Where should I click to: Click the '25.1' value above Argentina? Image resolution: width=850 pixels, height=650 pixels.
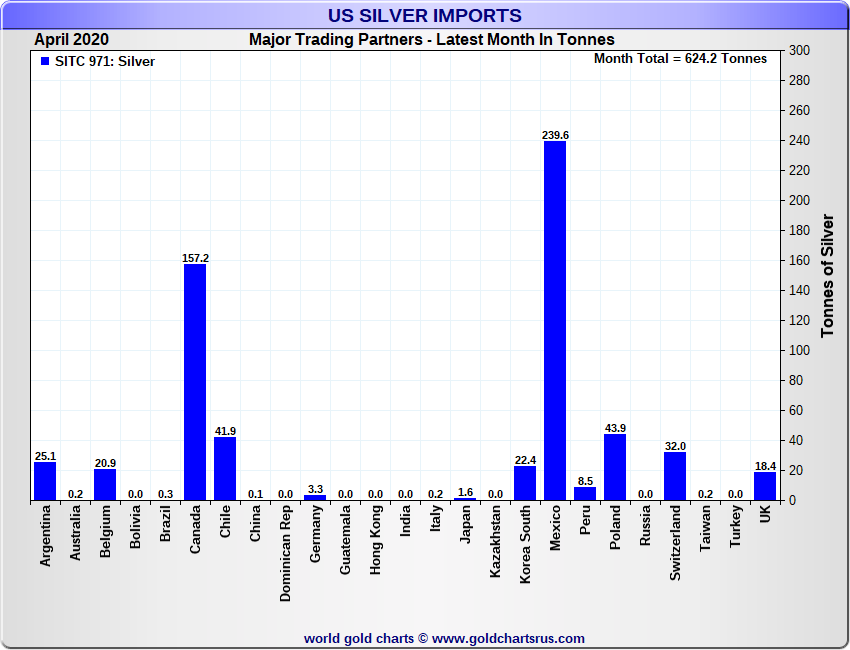click(x=45, y=456)
